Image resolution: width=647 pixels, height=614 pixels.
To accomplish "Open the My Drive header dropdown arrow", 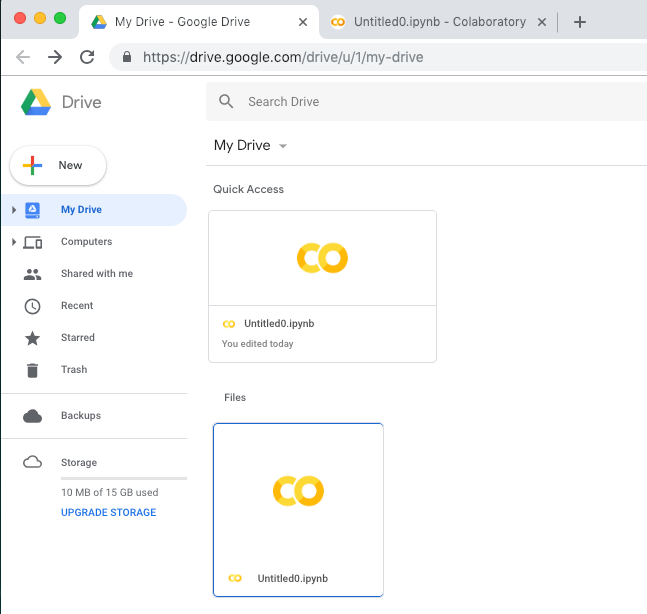I will coord(283,146).
